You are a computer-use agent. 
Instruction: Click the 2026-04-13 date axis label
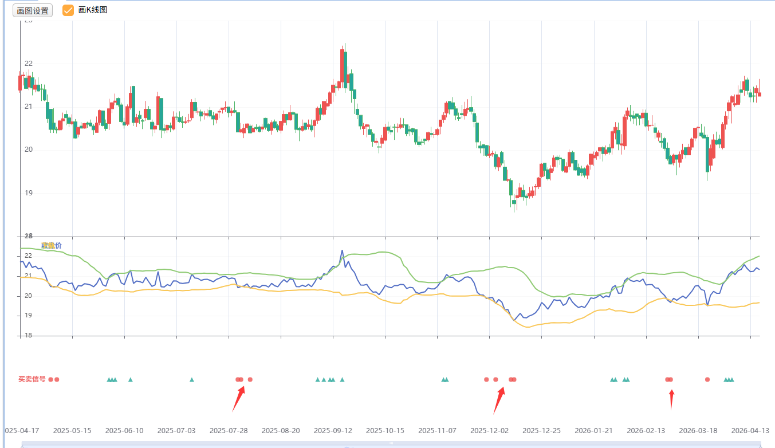751,430
